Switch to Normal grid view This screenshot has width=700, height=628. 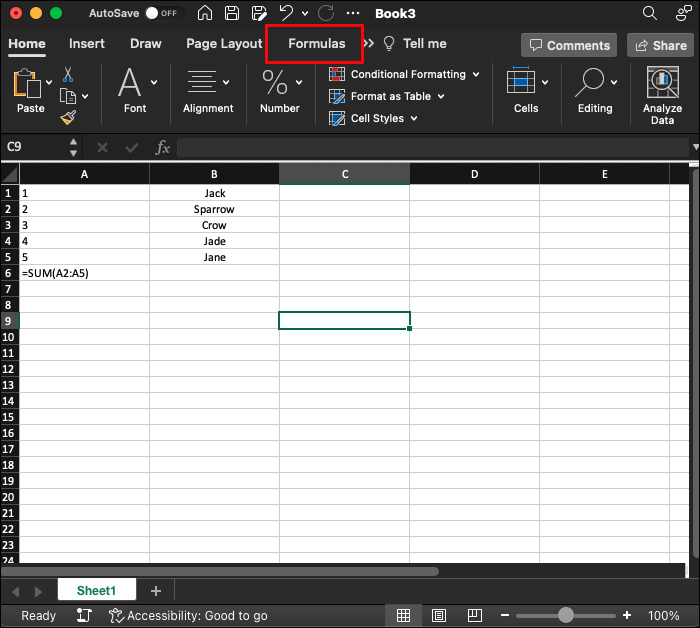tap(403, 615)
